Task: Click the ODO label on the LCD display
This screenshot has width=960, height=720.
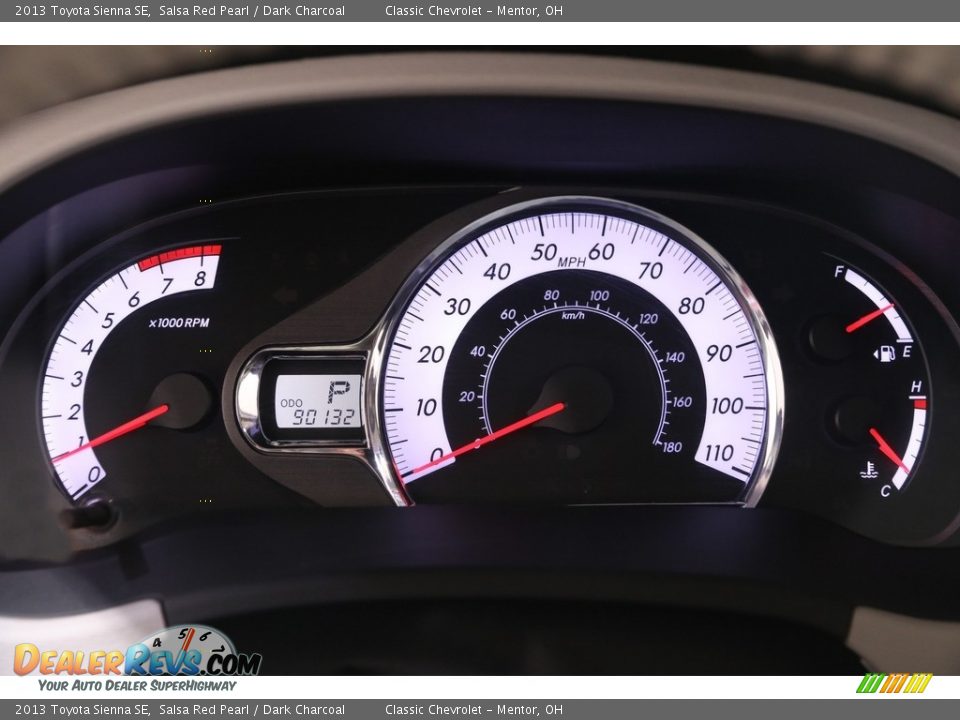Action: 291,403
